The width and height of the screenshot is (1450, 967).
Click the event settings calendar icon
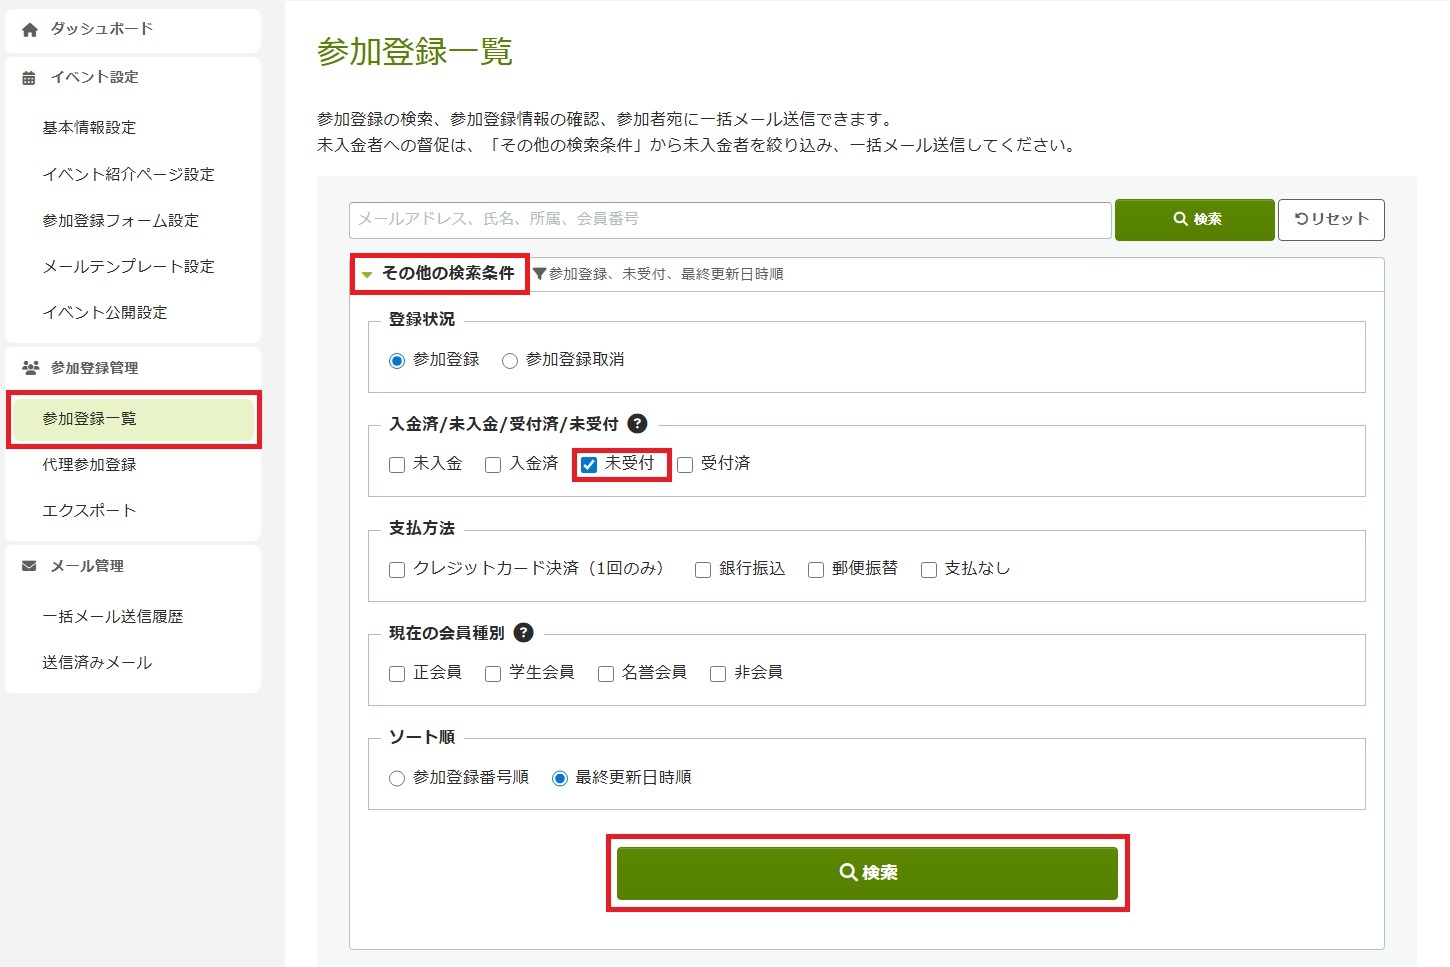29,78
